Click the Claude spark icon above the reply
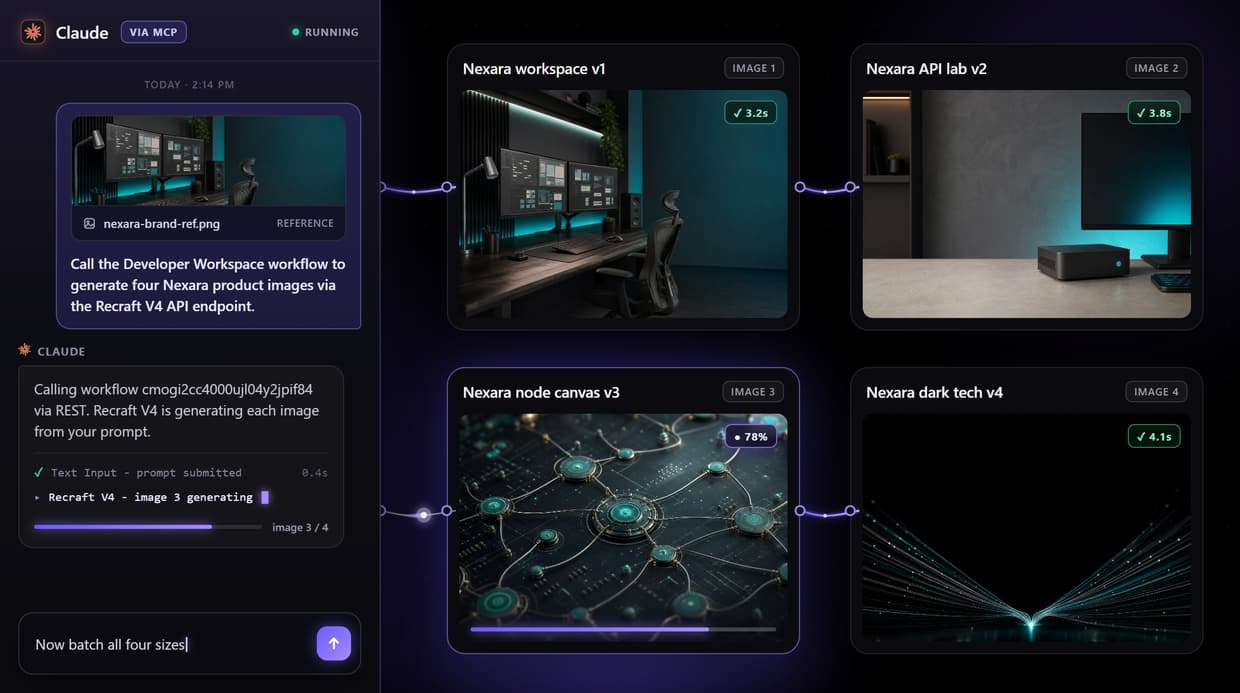The width and height of the screenshot is (1240, 693). (25, 350)
